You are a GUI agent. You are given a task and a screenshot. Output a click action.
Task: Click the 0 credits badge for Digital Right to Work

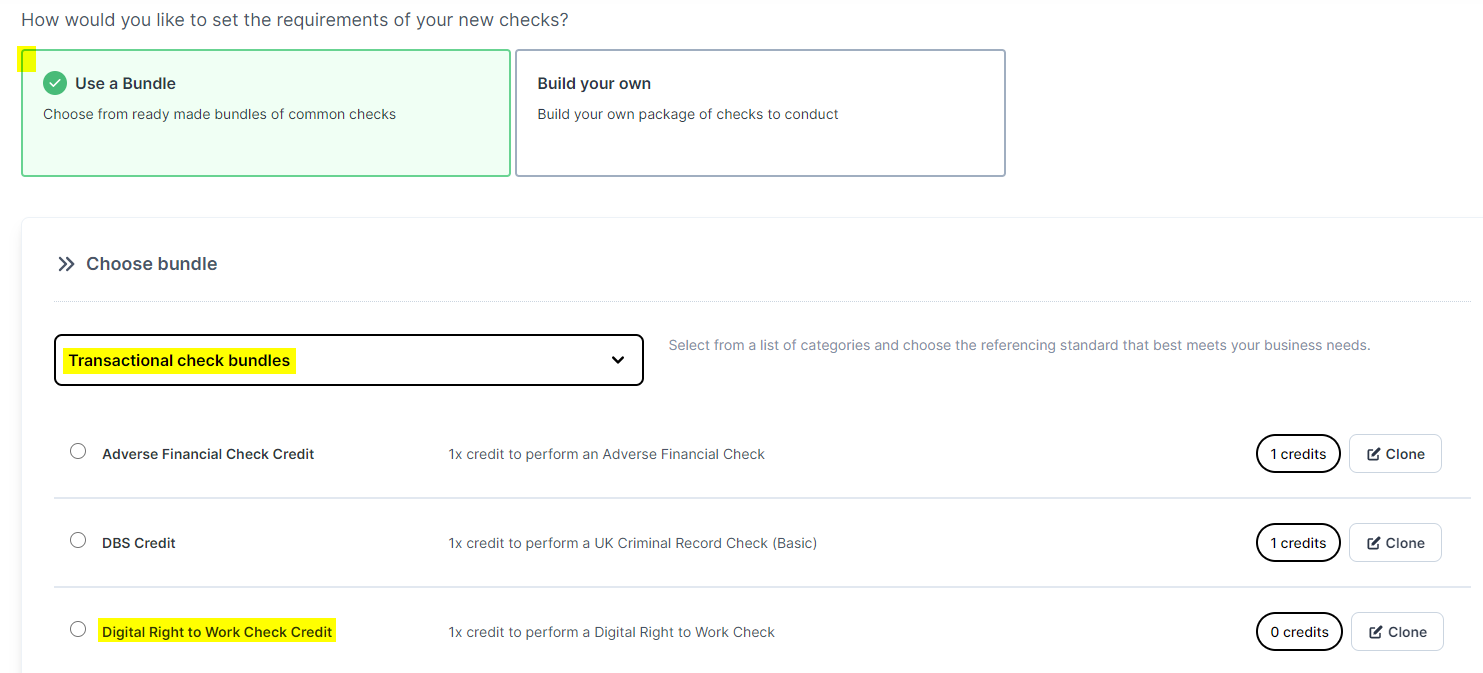[x=1299, y=632]
